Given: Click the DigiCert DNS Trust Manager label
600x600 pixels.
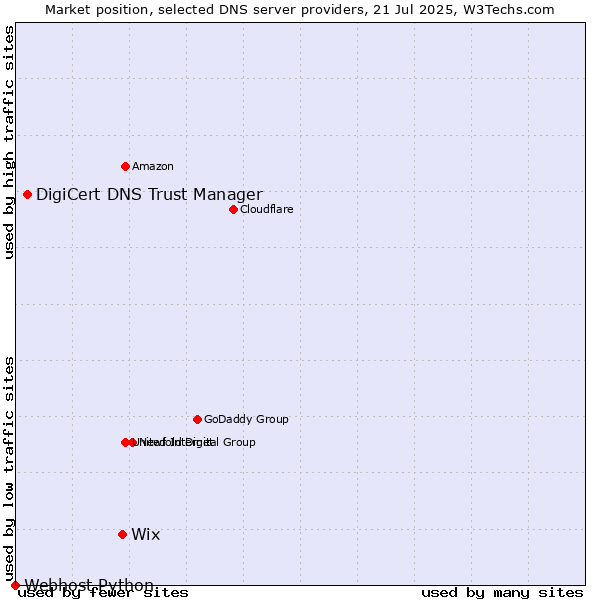Looking at the screenshot, I should (149, 194).
